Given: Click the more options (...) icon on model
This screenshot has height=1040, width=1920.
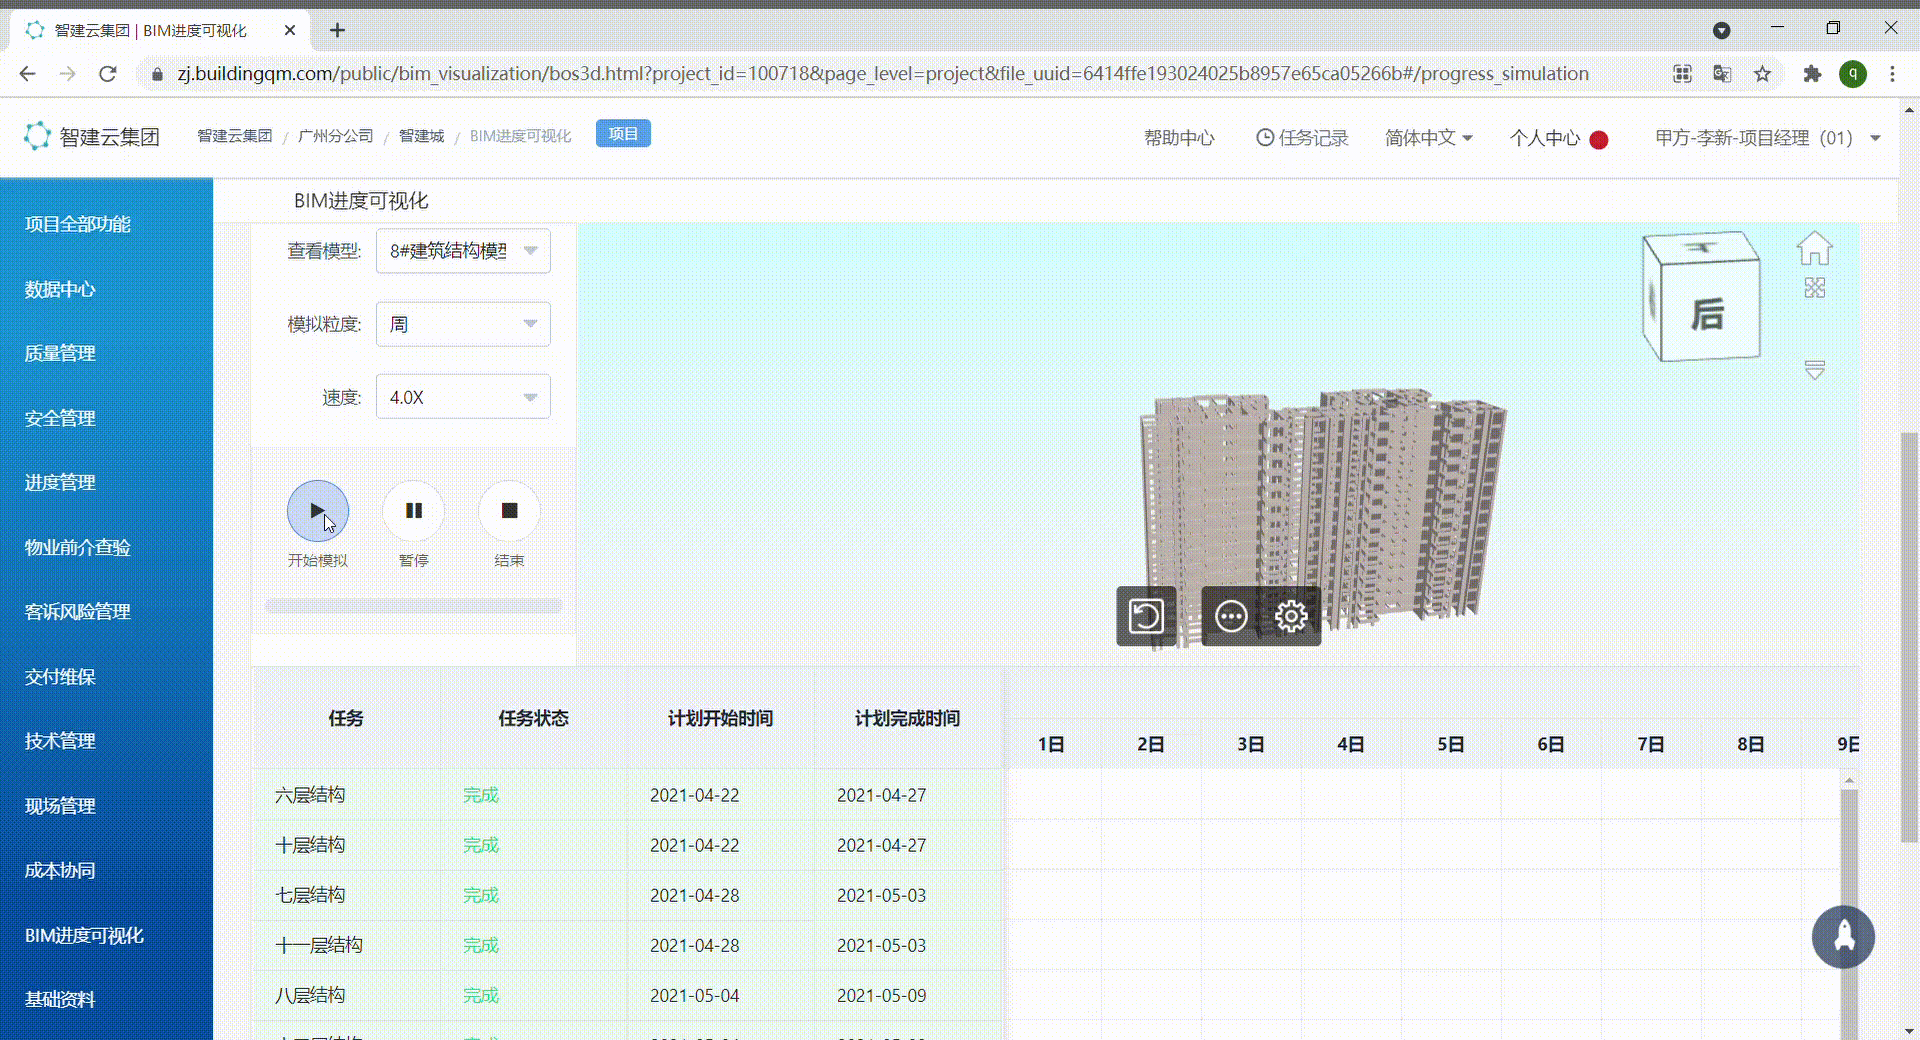Looking at the screenshot, I should (1230, 617).
